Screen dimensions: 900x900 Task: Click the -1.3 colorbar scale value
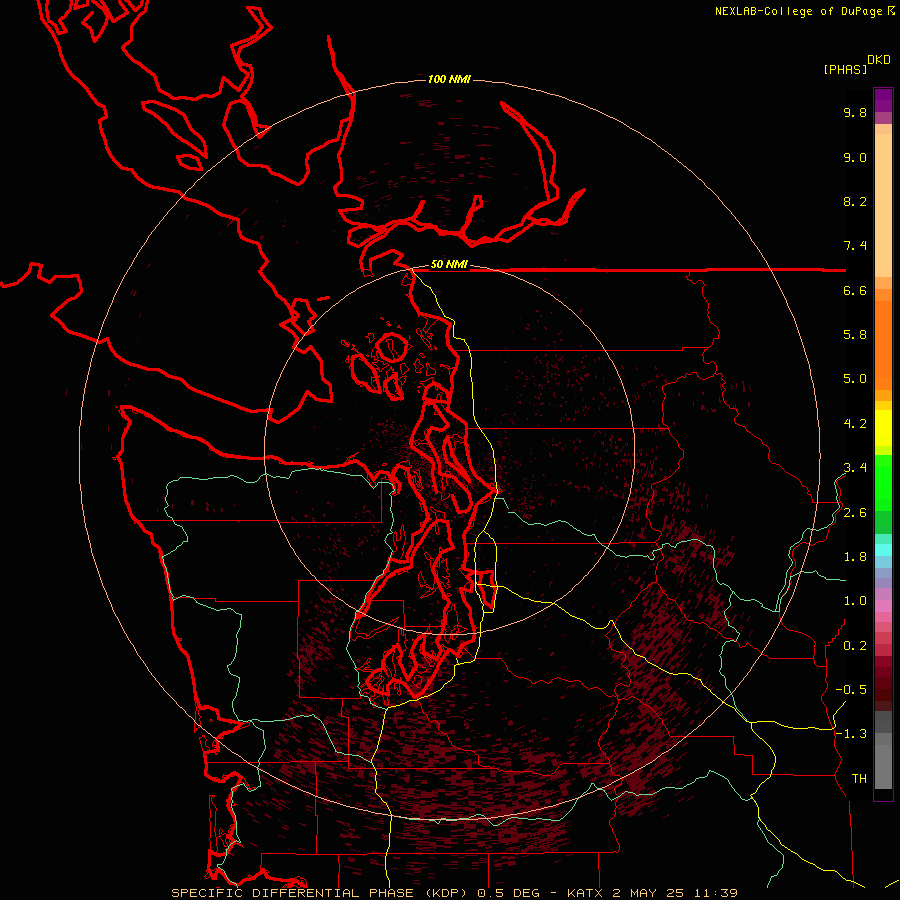(x=851, y=734)
